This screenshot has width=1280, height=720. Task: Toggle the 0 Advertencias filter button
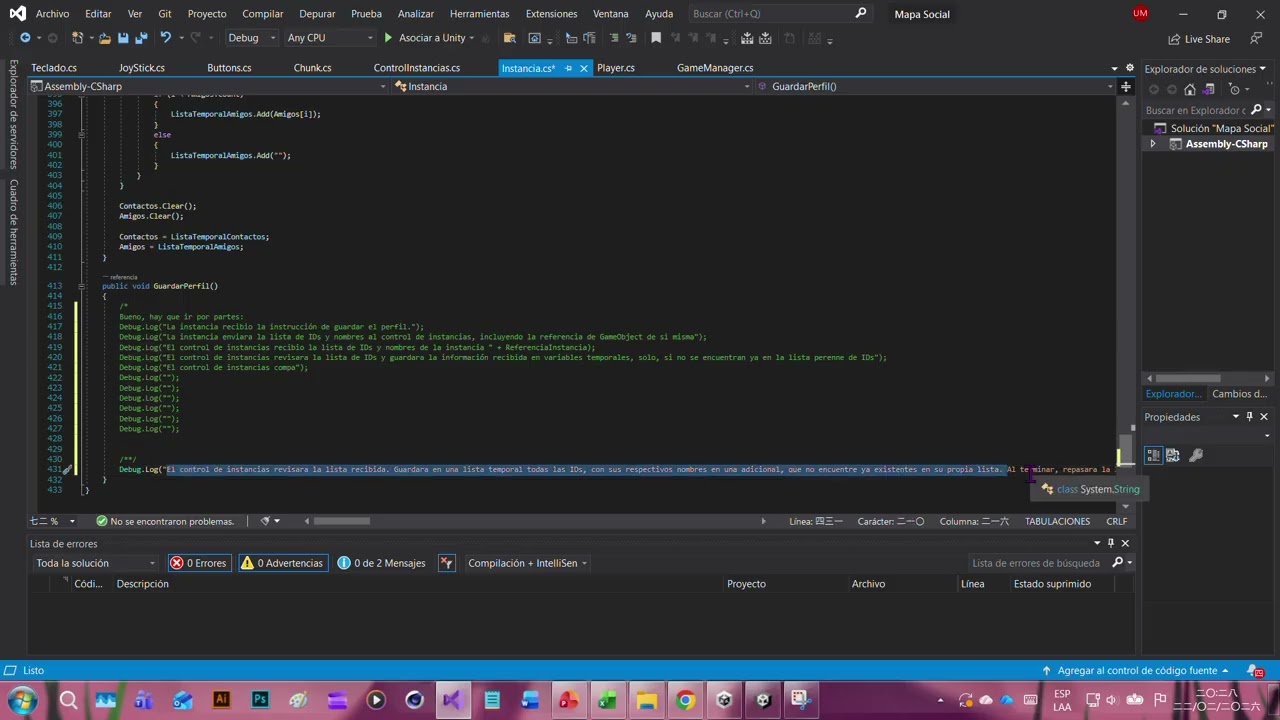pos(282,563)
